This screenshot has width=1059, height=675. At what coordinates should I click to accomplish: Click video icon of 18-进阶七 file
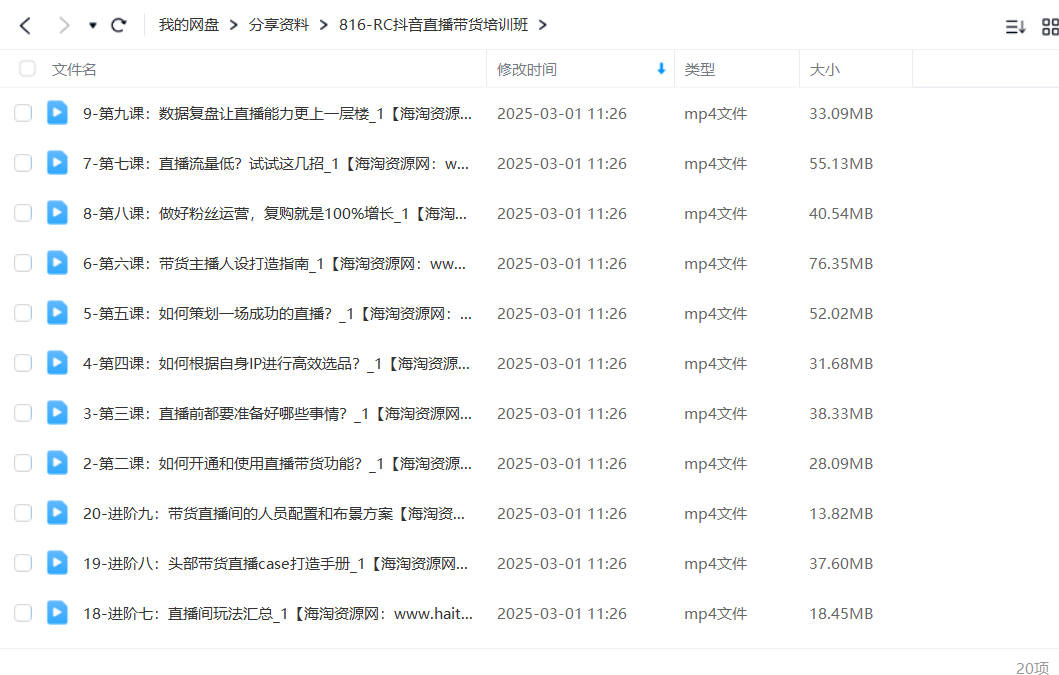57,613
